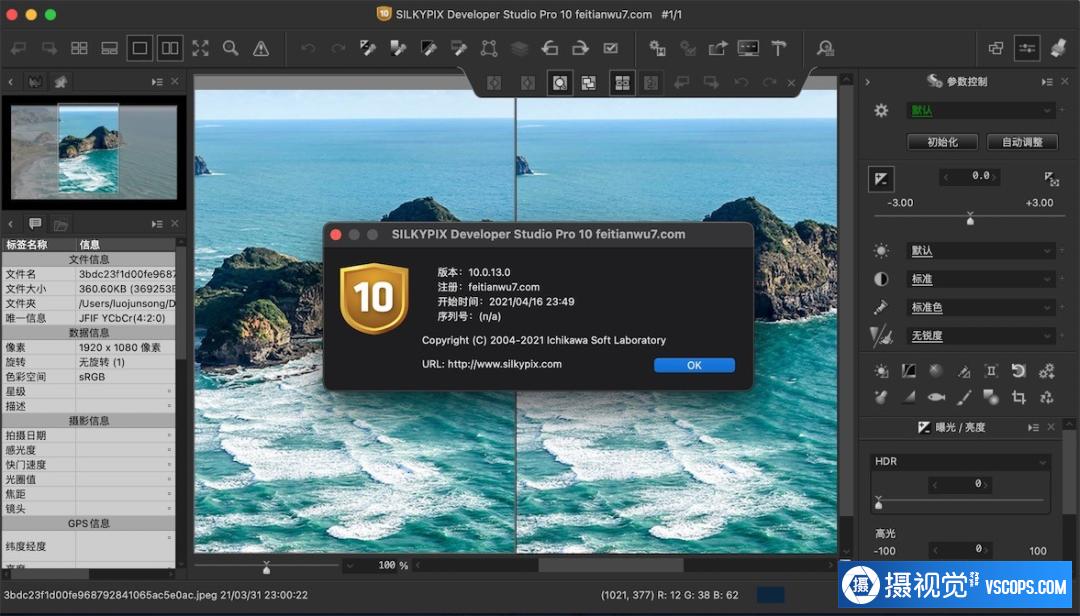Open the comment bubble info tab
The width and height of the screenshot is (1080, 616).
pyautogui.click(x=35, y=224)
